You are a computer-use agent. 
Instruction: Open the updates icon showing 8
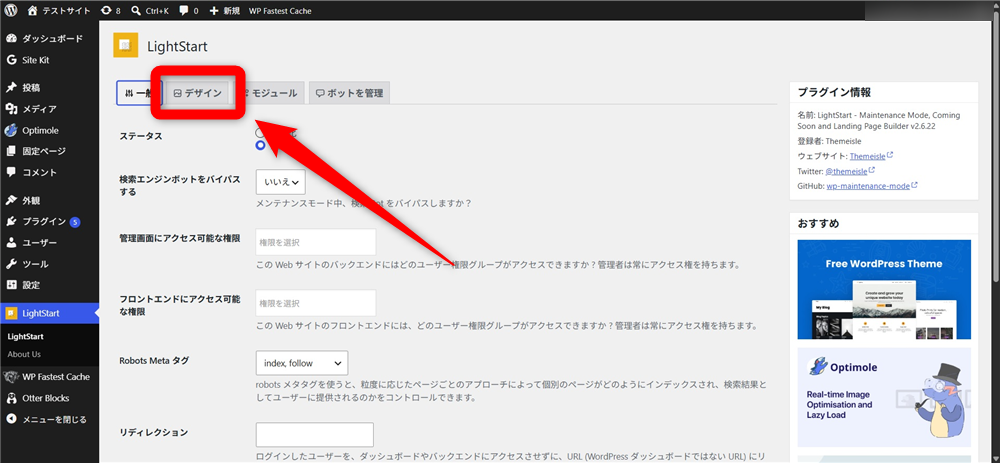(110, 10)
